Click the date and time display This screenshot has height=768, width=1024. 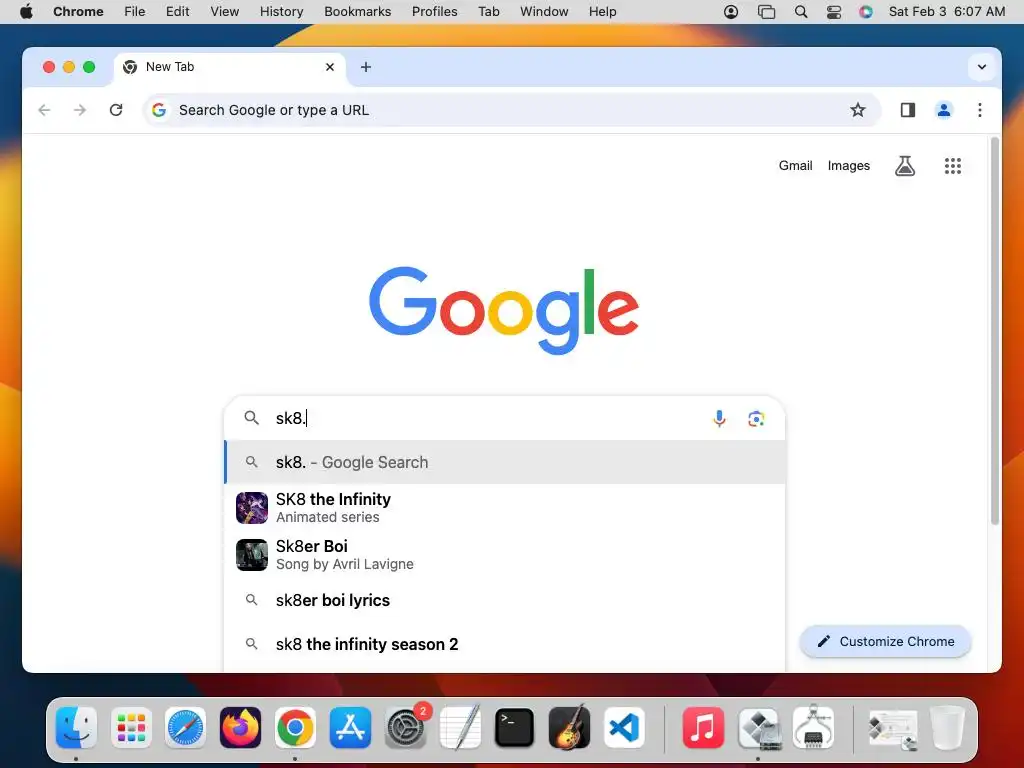947,12
